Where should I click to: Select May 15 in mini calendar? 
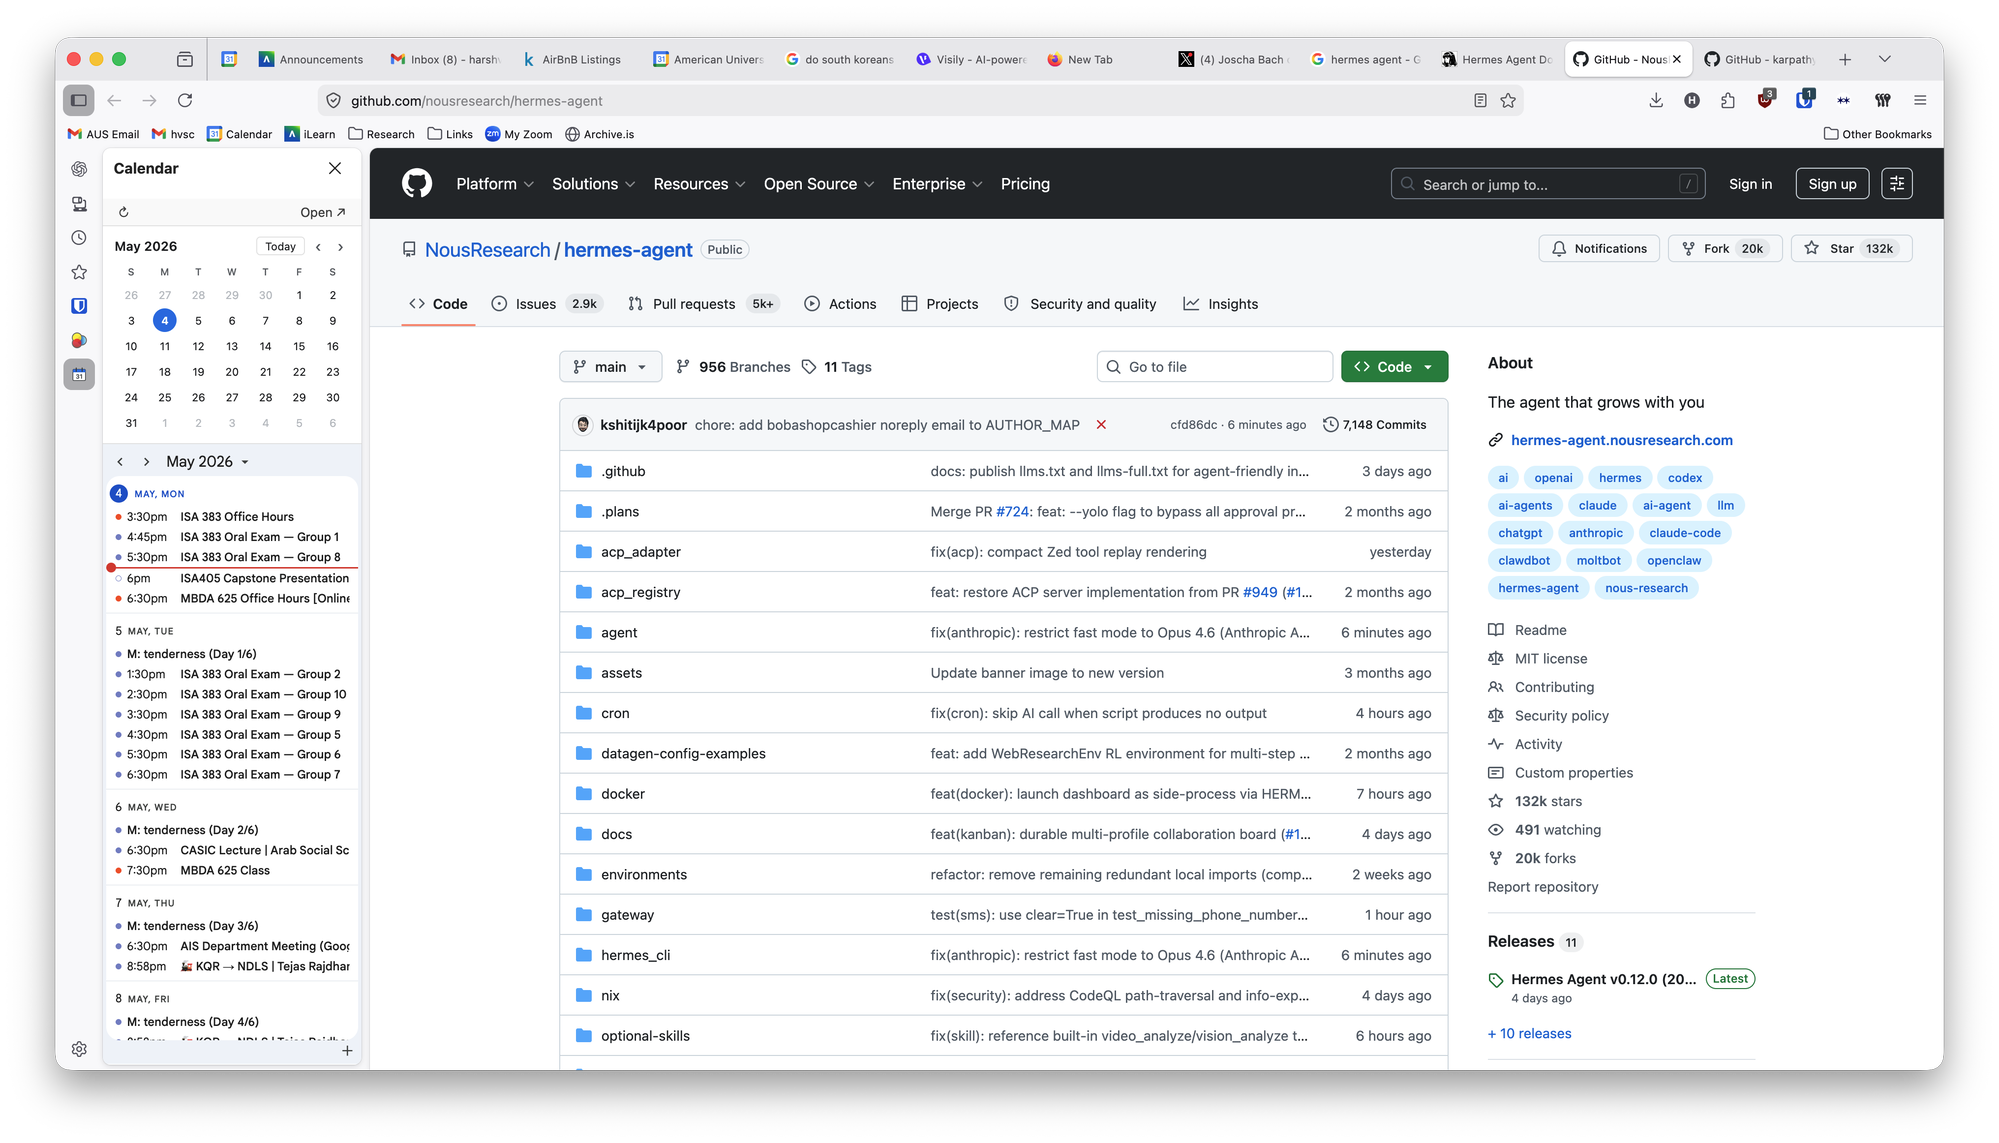[299, 346]
